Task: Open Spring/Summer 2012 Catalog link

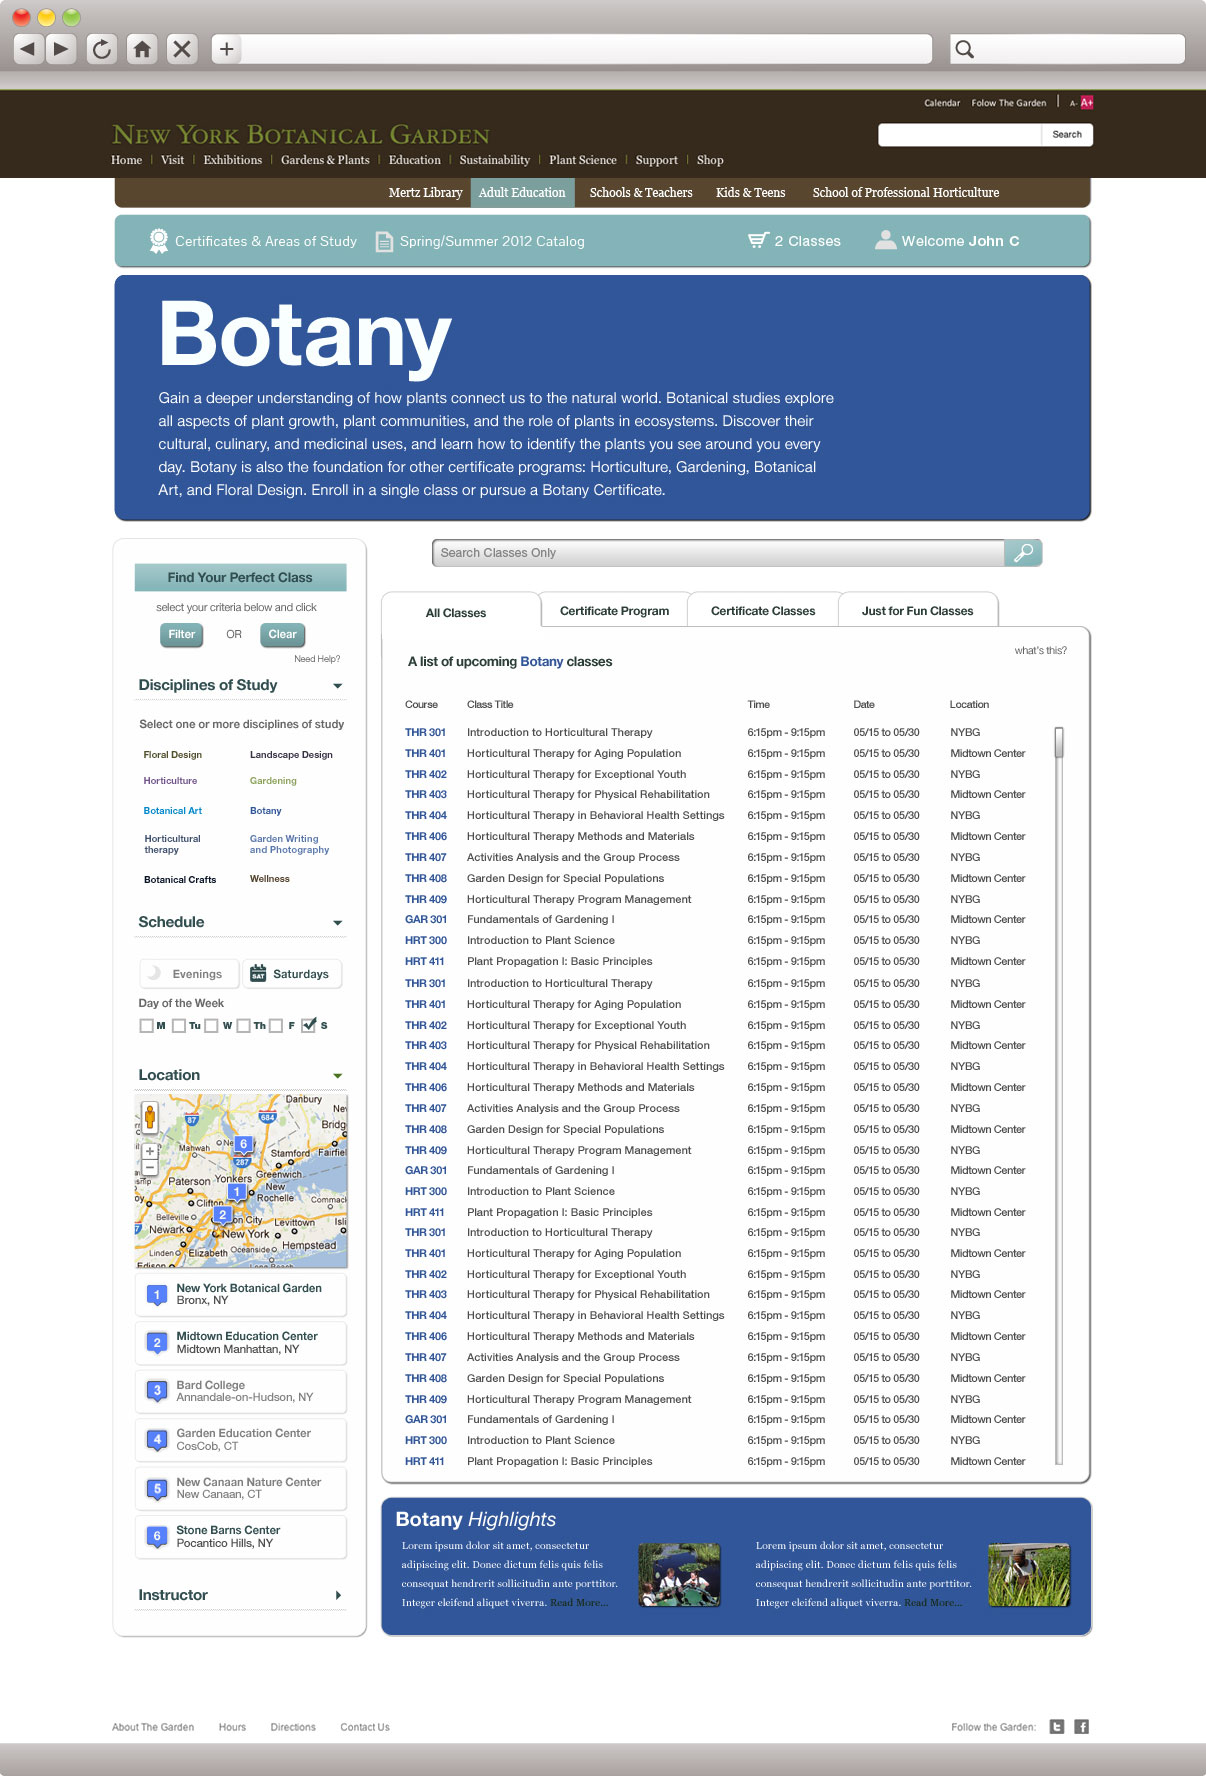Action: [492, 241]
